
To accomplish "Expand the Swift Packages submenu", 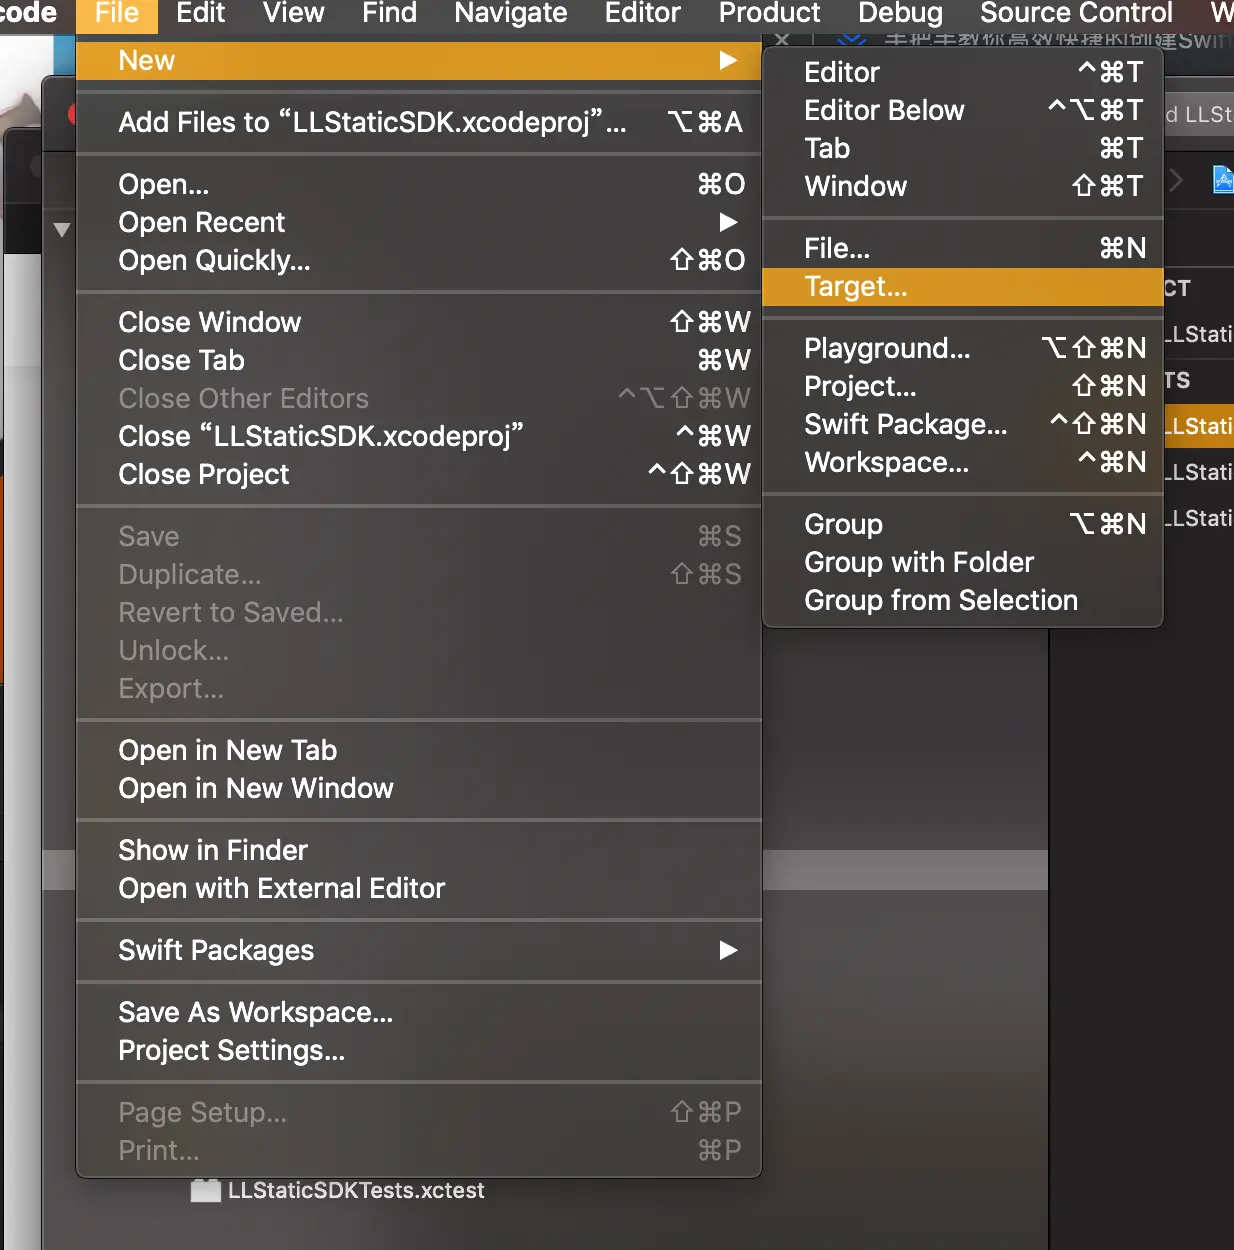I will (x=419, y=951).
